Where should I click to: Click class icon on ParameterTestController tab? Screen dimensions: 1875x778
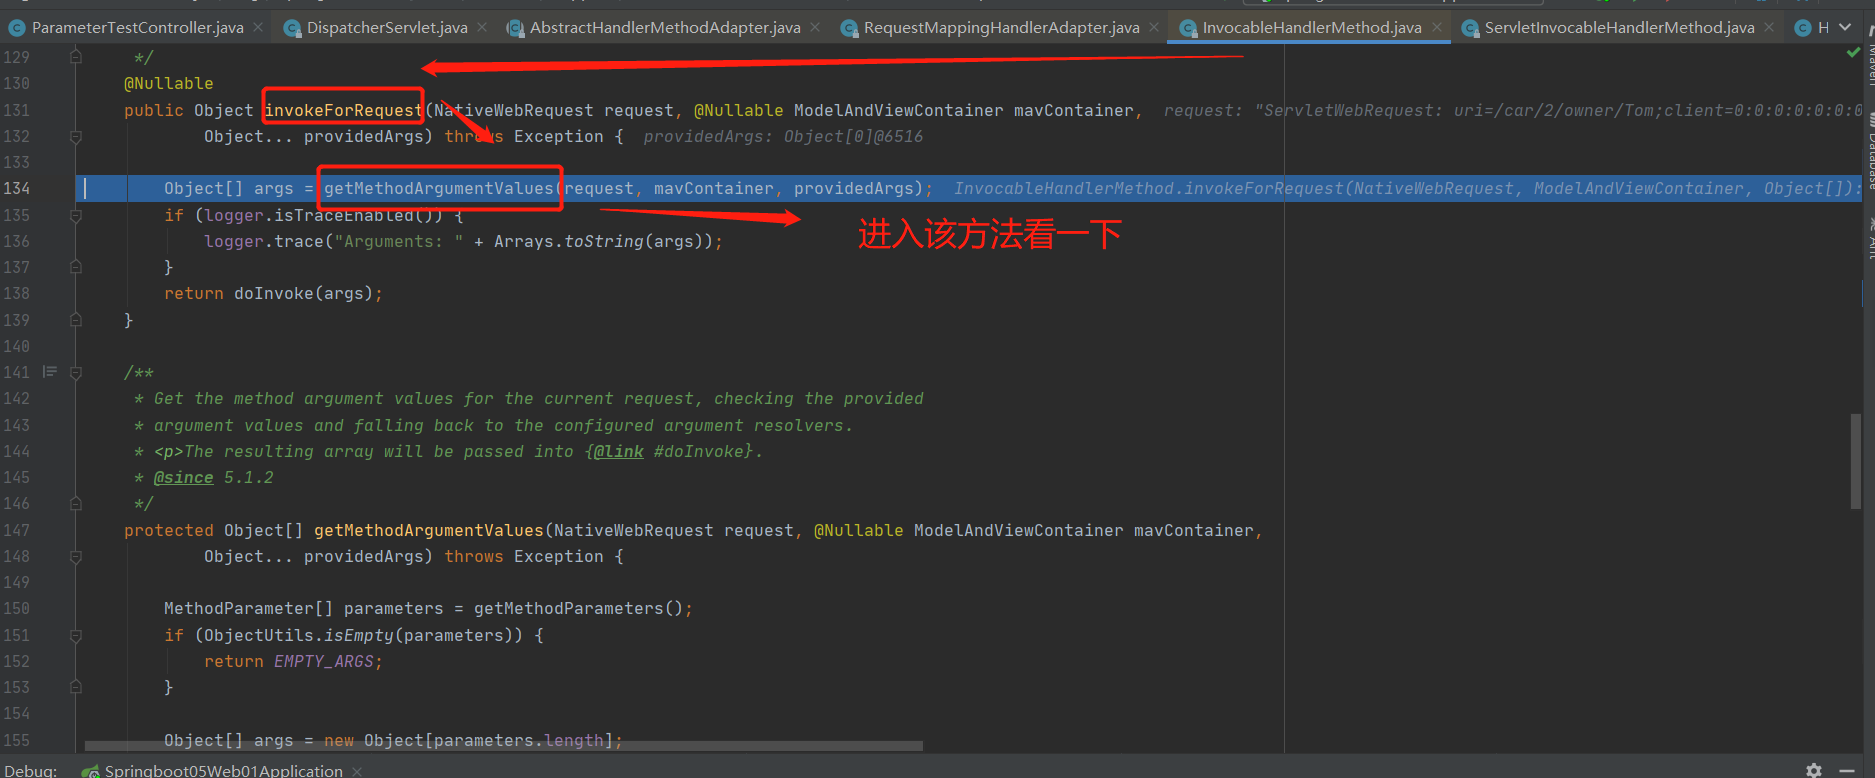[x=17, y=28]
